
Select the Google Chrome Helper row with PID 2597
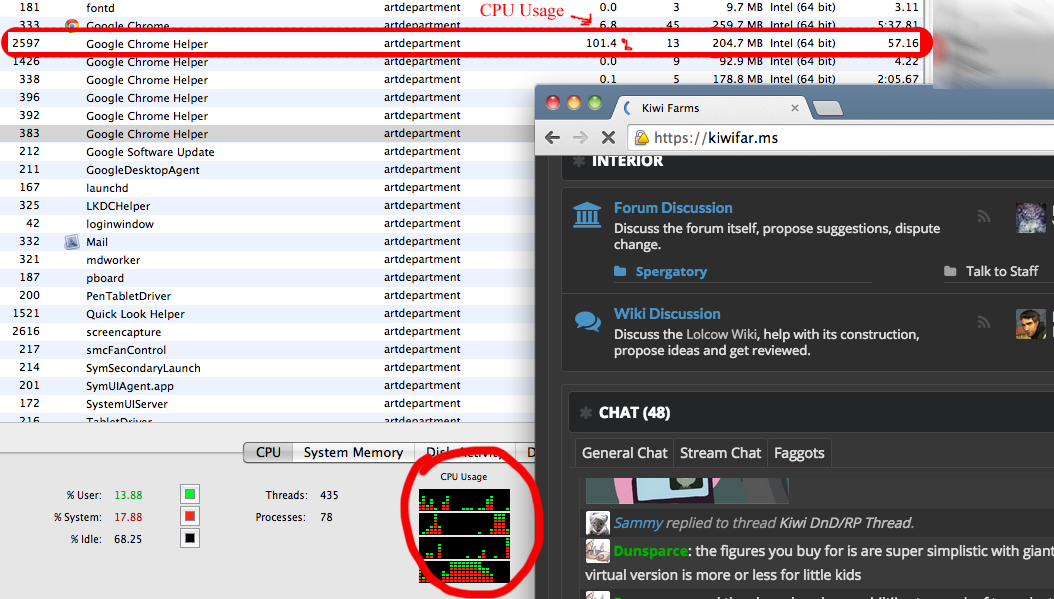click(465, 43)
